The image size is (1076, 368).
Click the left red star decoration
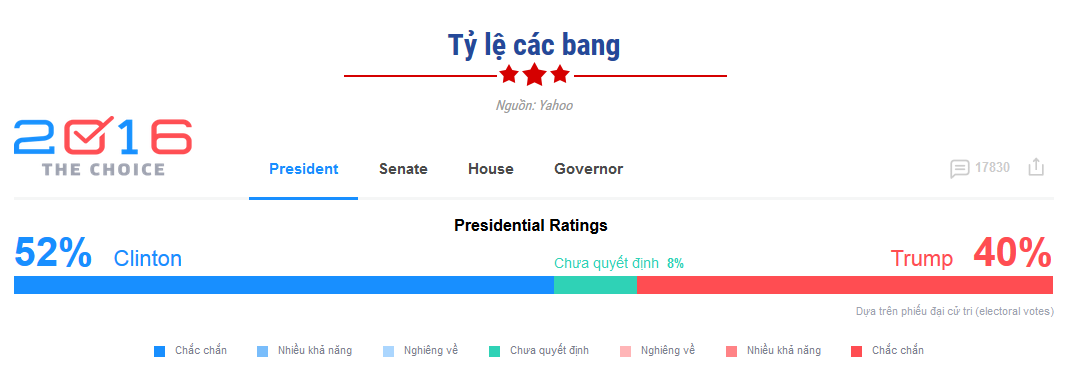pos(508,74)
